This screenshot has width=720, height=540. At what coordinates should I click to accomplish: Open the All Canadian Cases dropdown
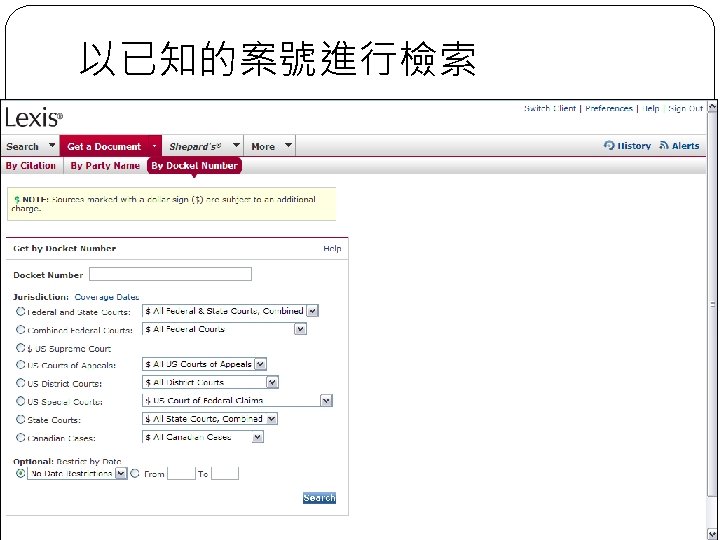(x=203, y=437)
